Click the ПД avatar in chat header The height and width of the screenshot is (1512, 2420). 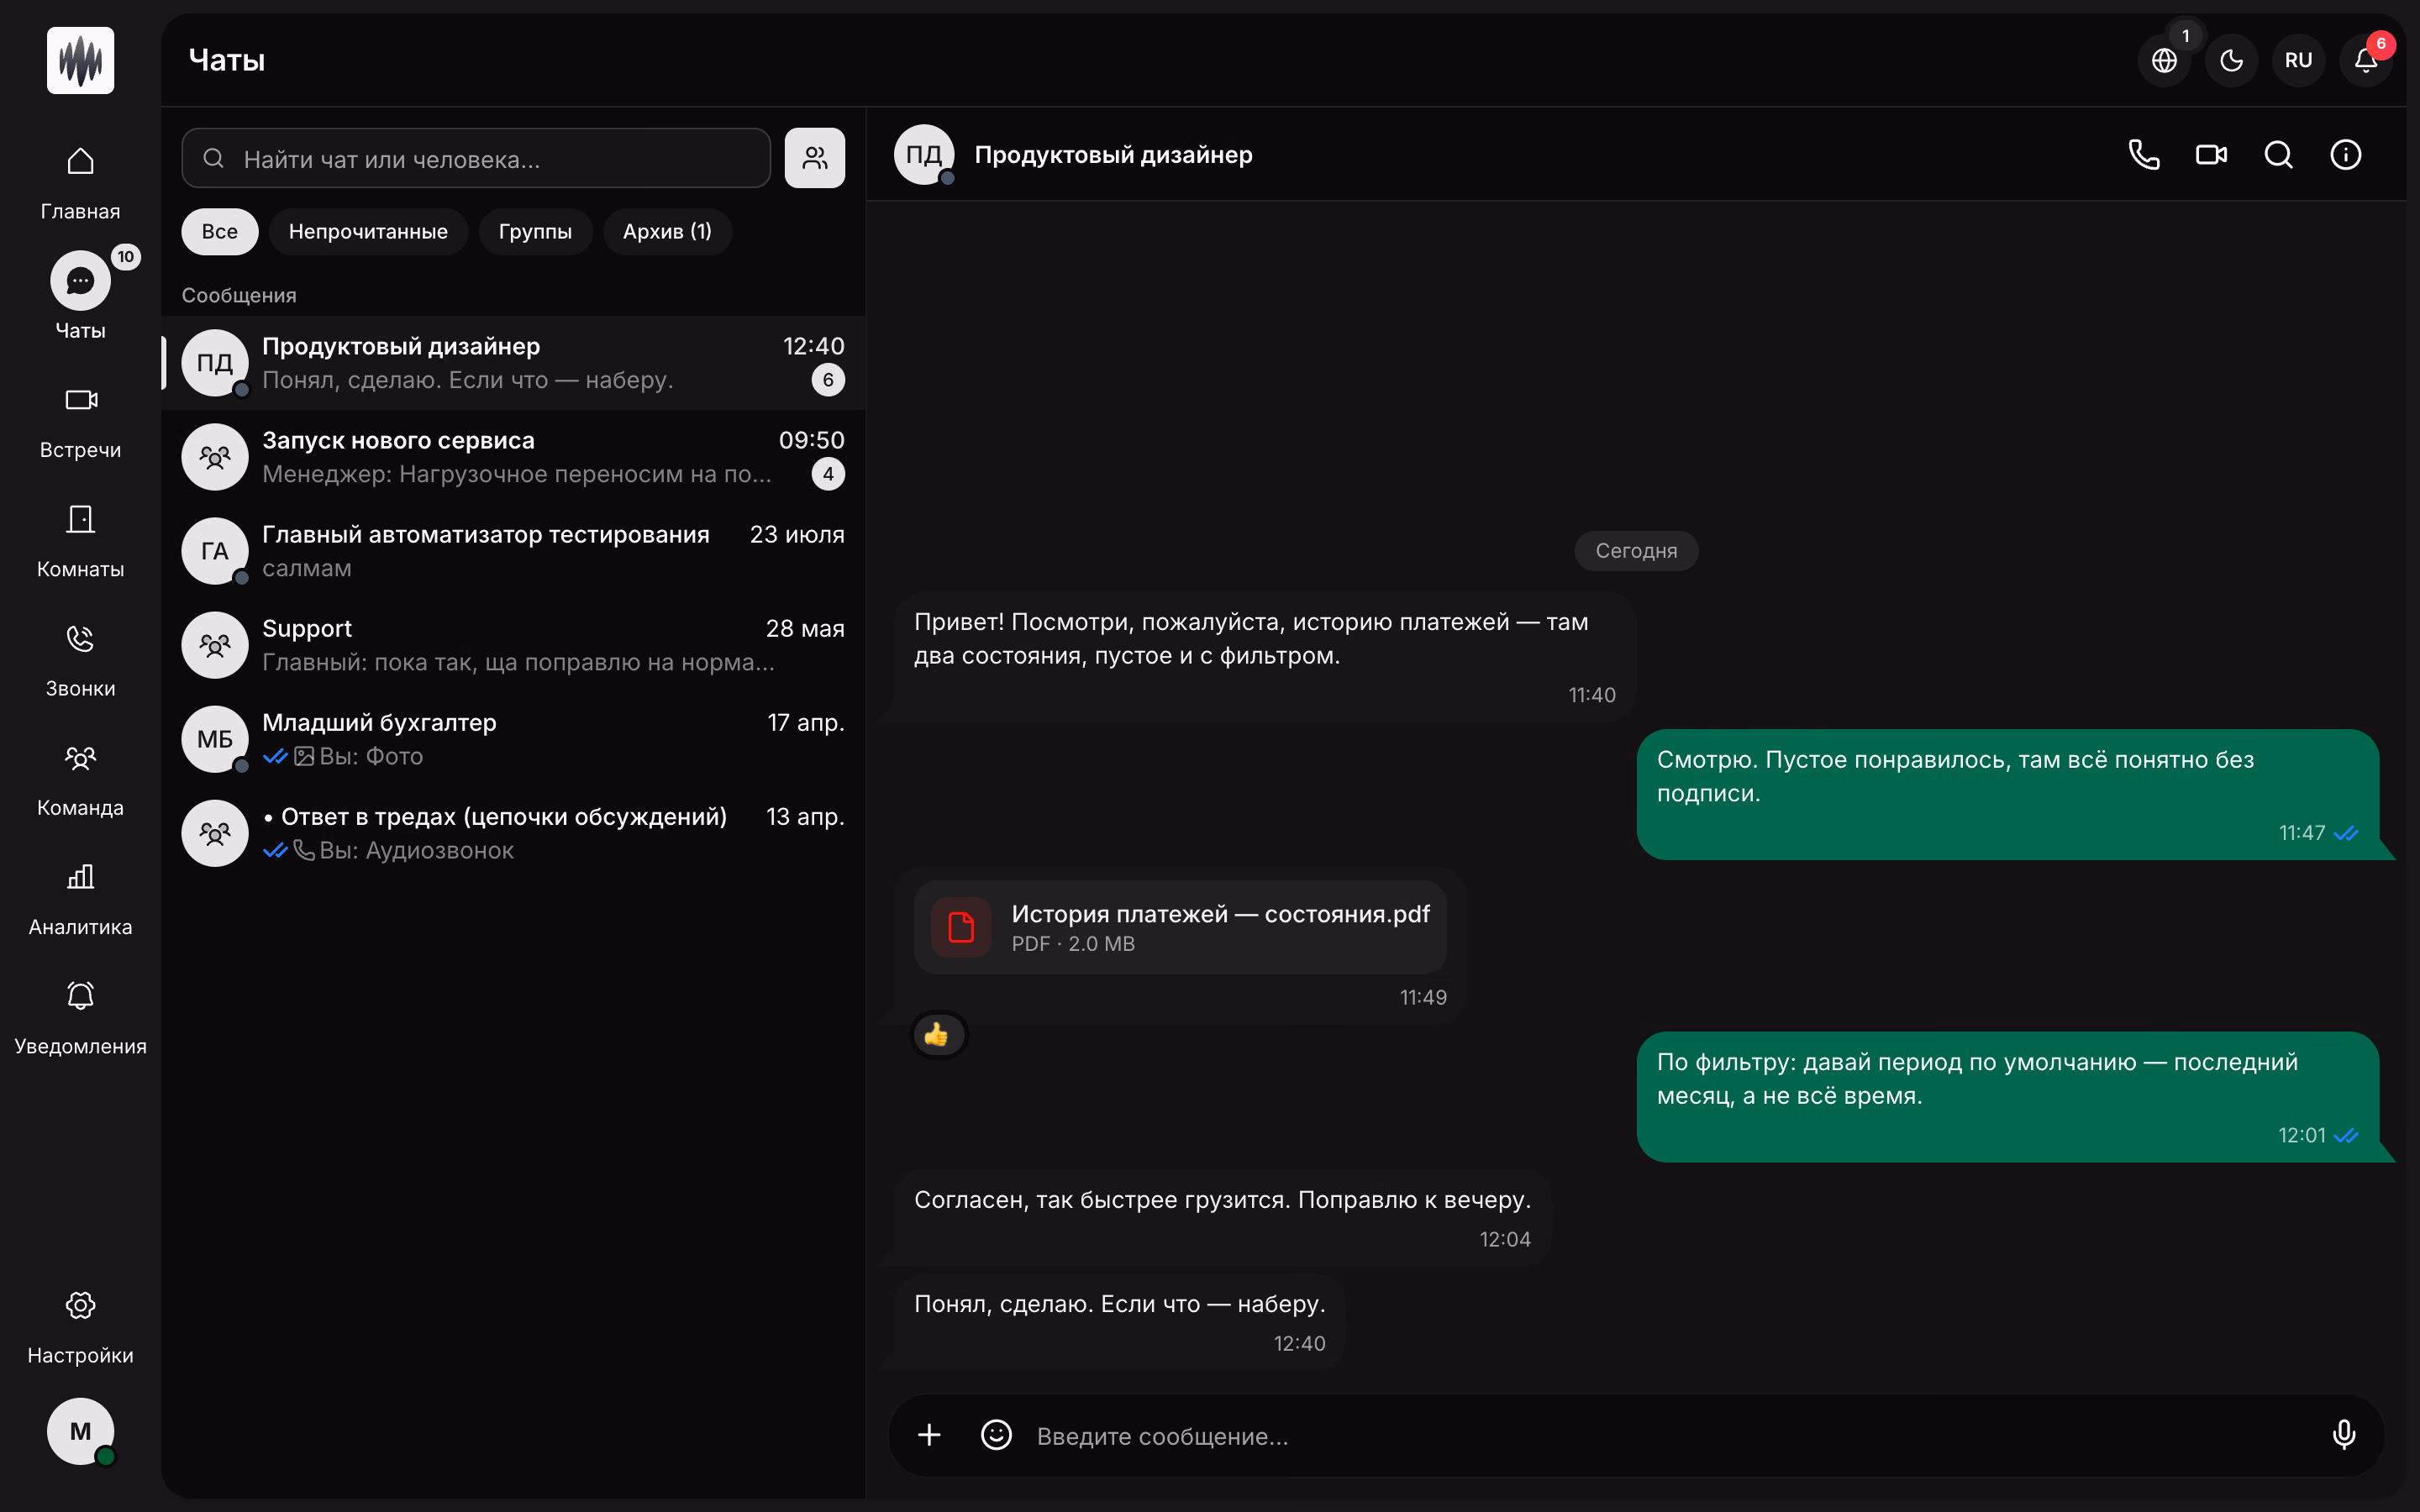coord(923,155)
